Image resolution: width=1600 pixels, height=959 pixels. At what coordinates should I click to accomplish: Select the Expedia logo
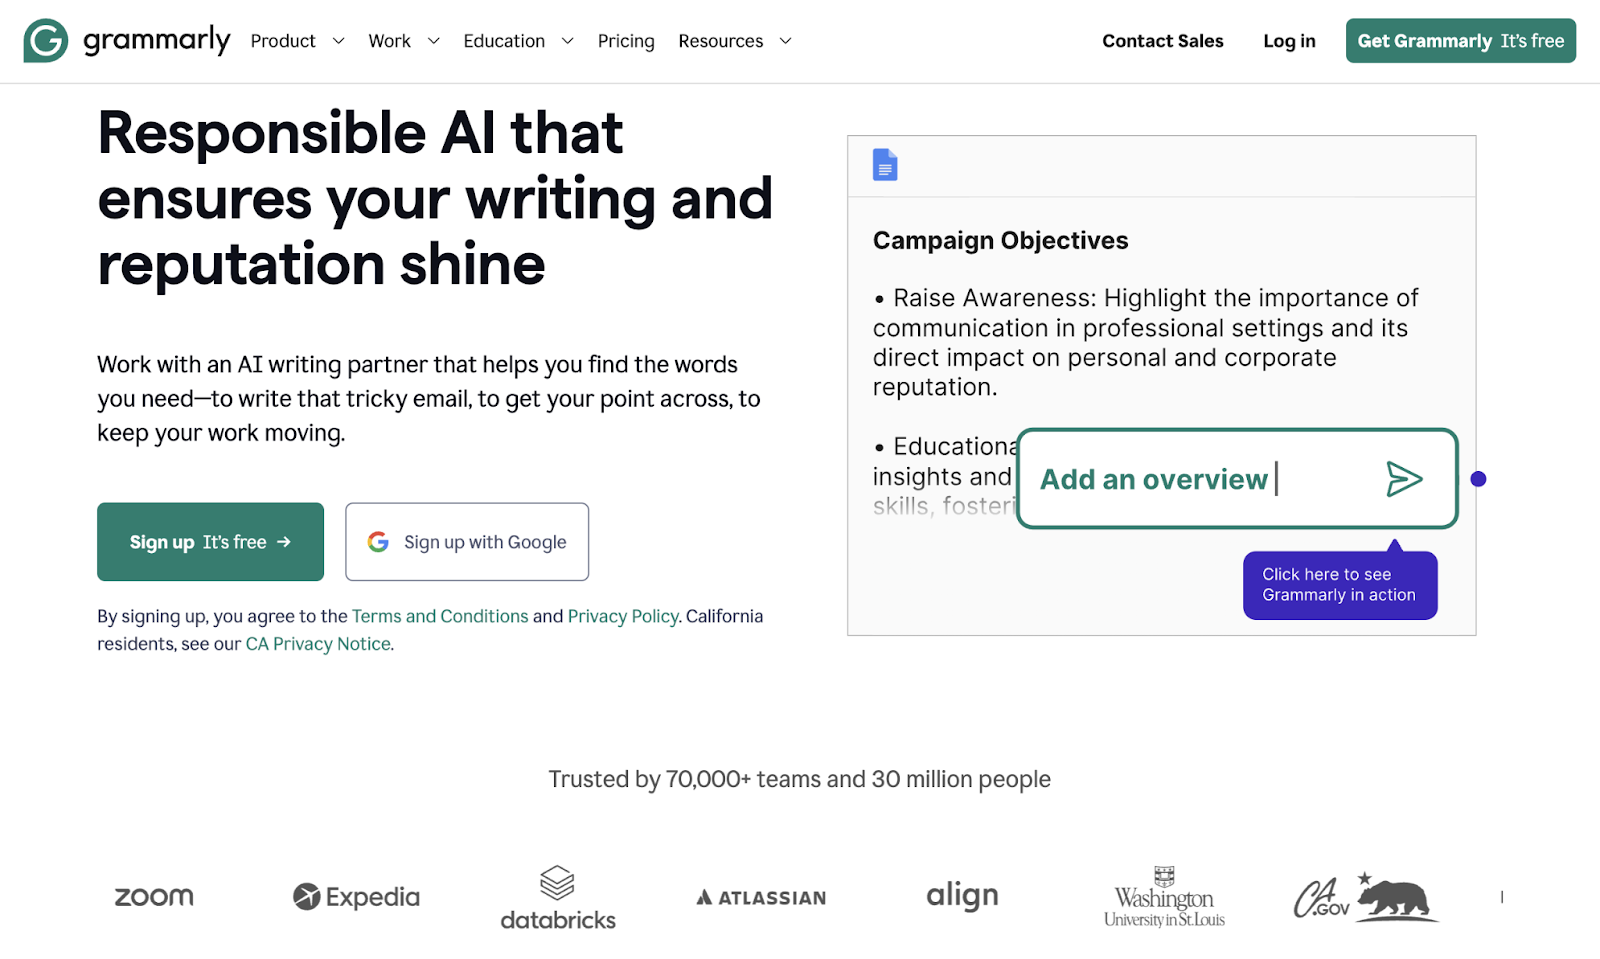pyautogui.click(x=355, y=896)
